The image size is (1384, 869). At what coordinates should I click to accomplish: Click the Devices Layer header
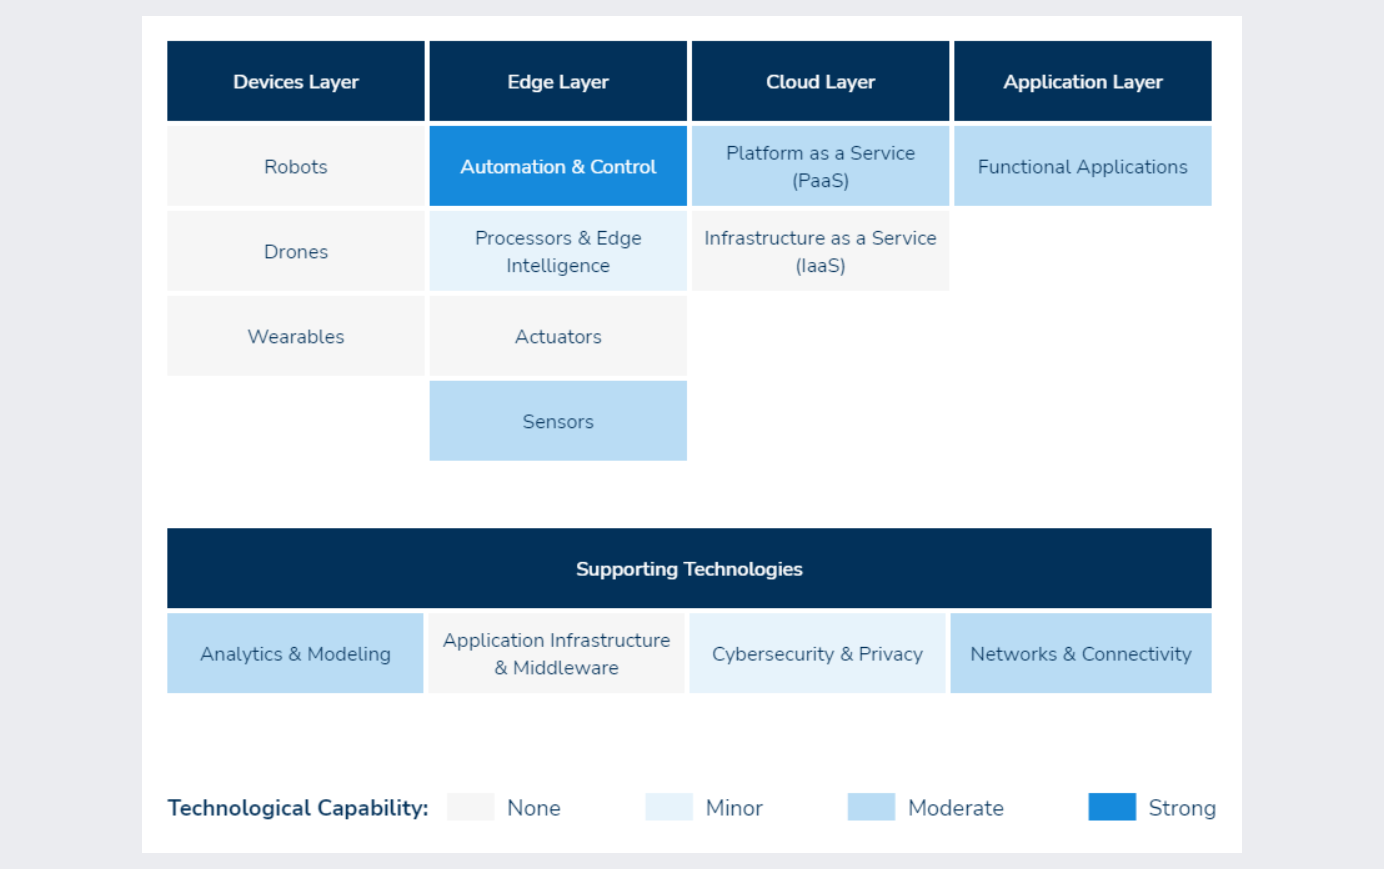(x=296, y=82)
